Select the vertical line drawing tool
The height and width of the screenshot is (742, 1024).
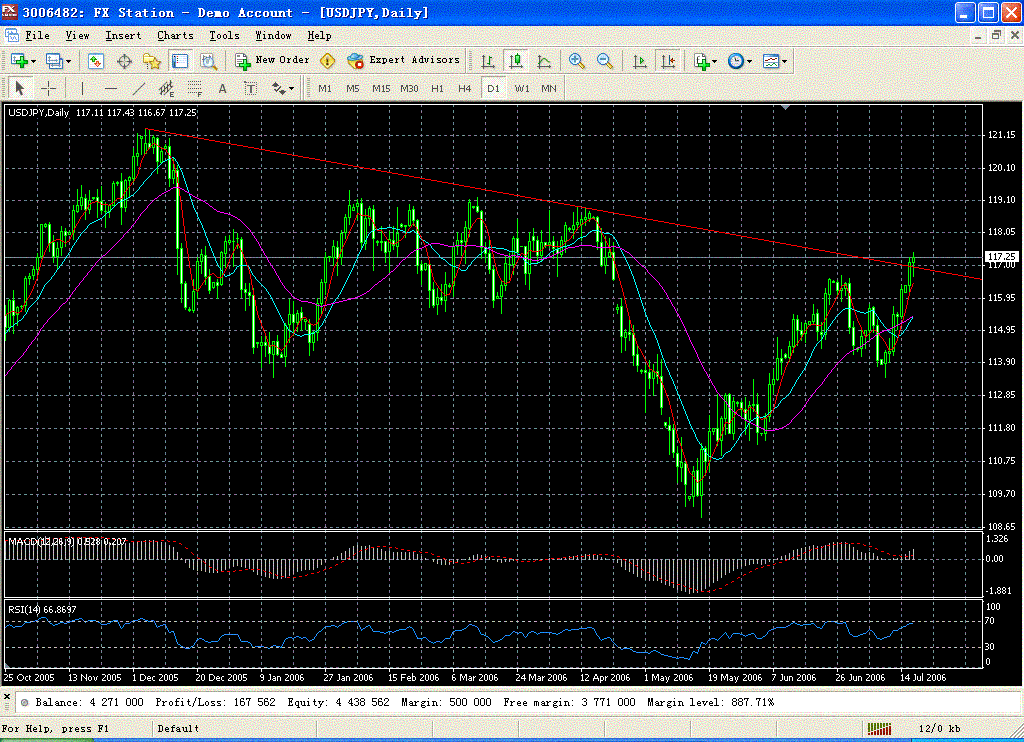[x=82, y=88]
